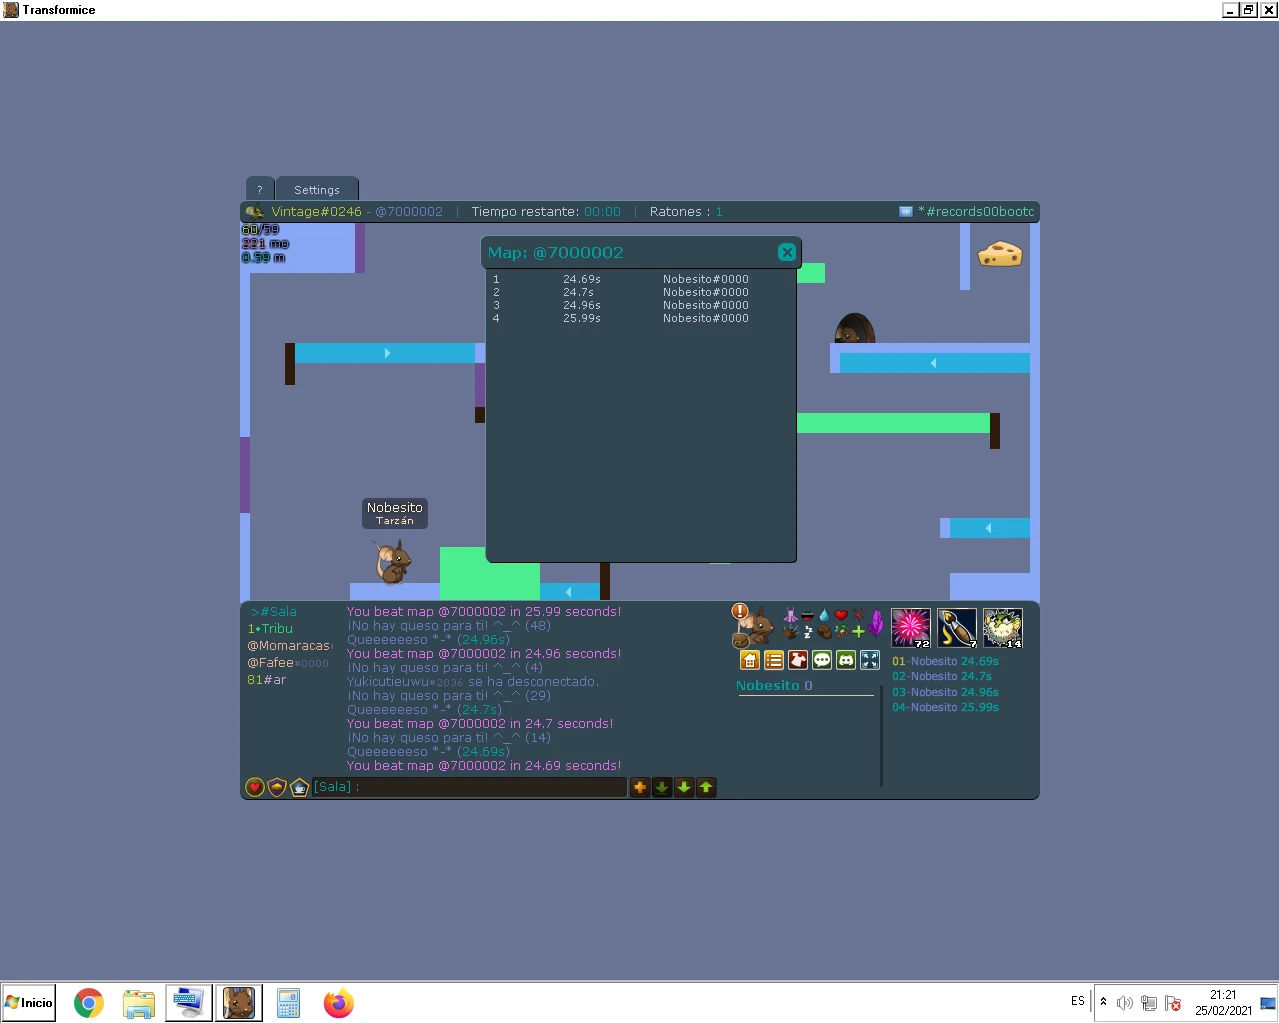Click the 04-Nobesito 25.99s ranking line
Image resolution: width=1279 pixels, height=1023 pixels.
tap(945, 707)
